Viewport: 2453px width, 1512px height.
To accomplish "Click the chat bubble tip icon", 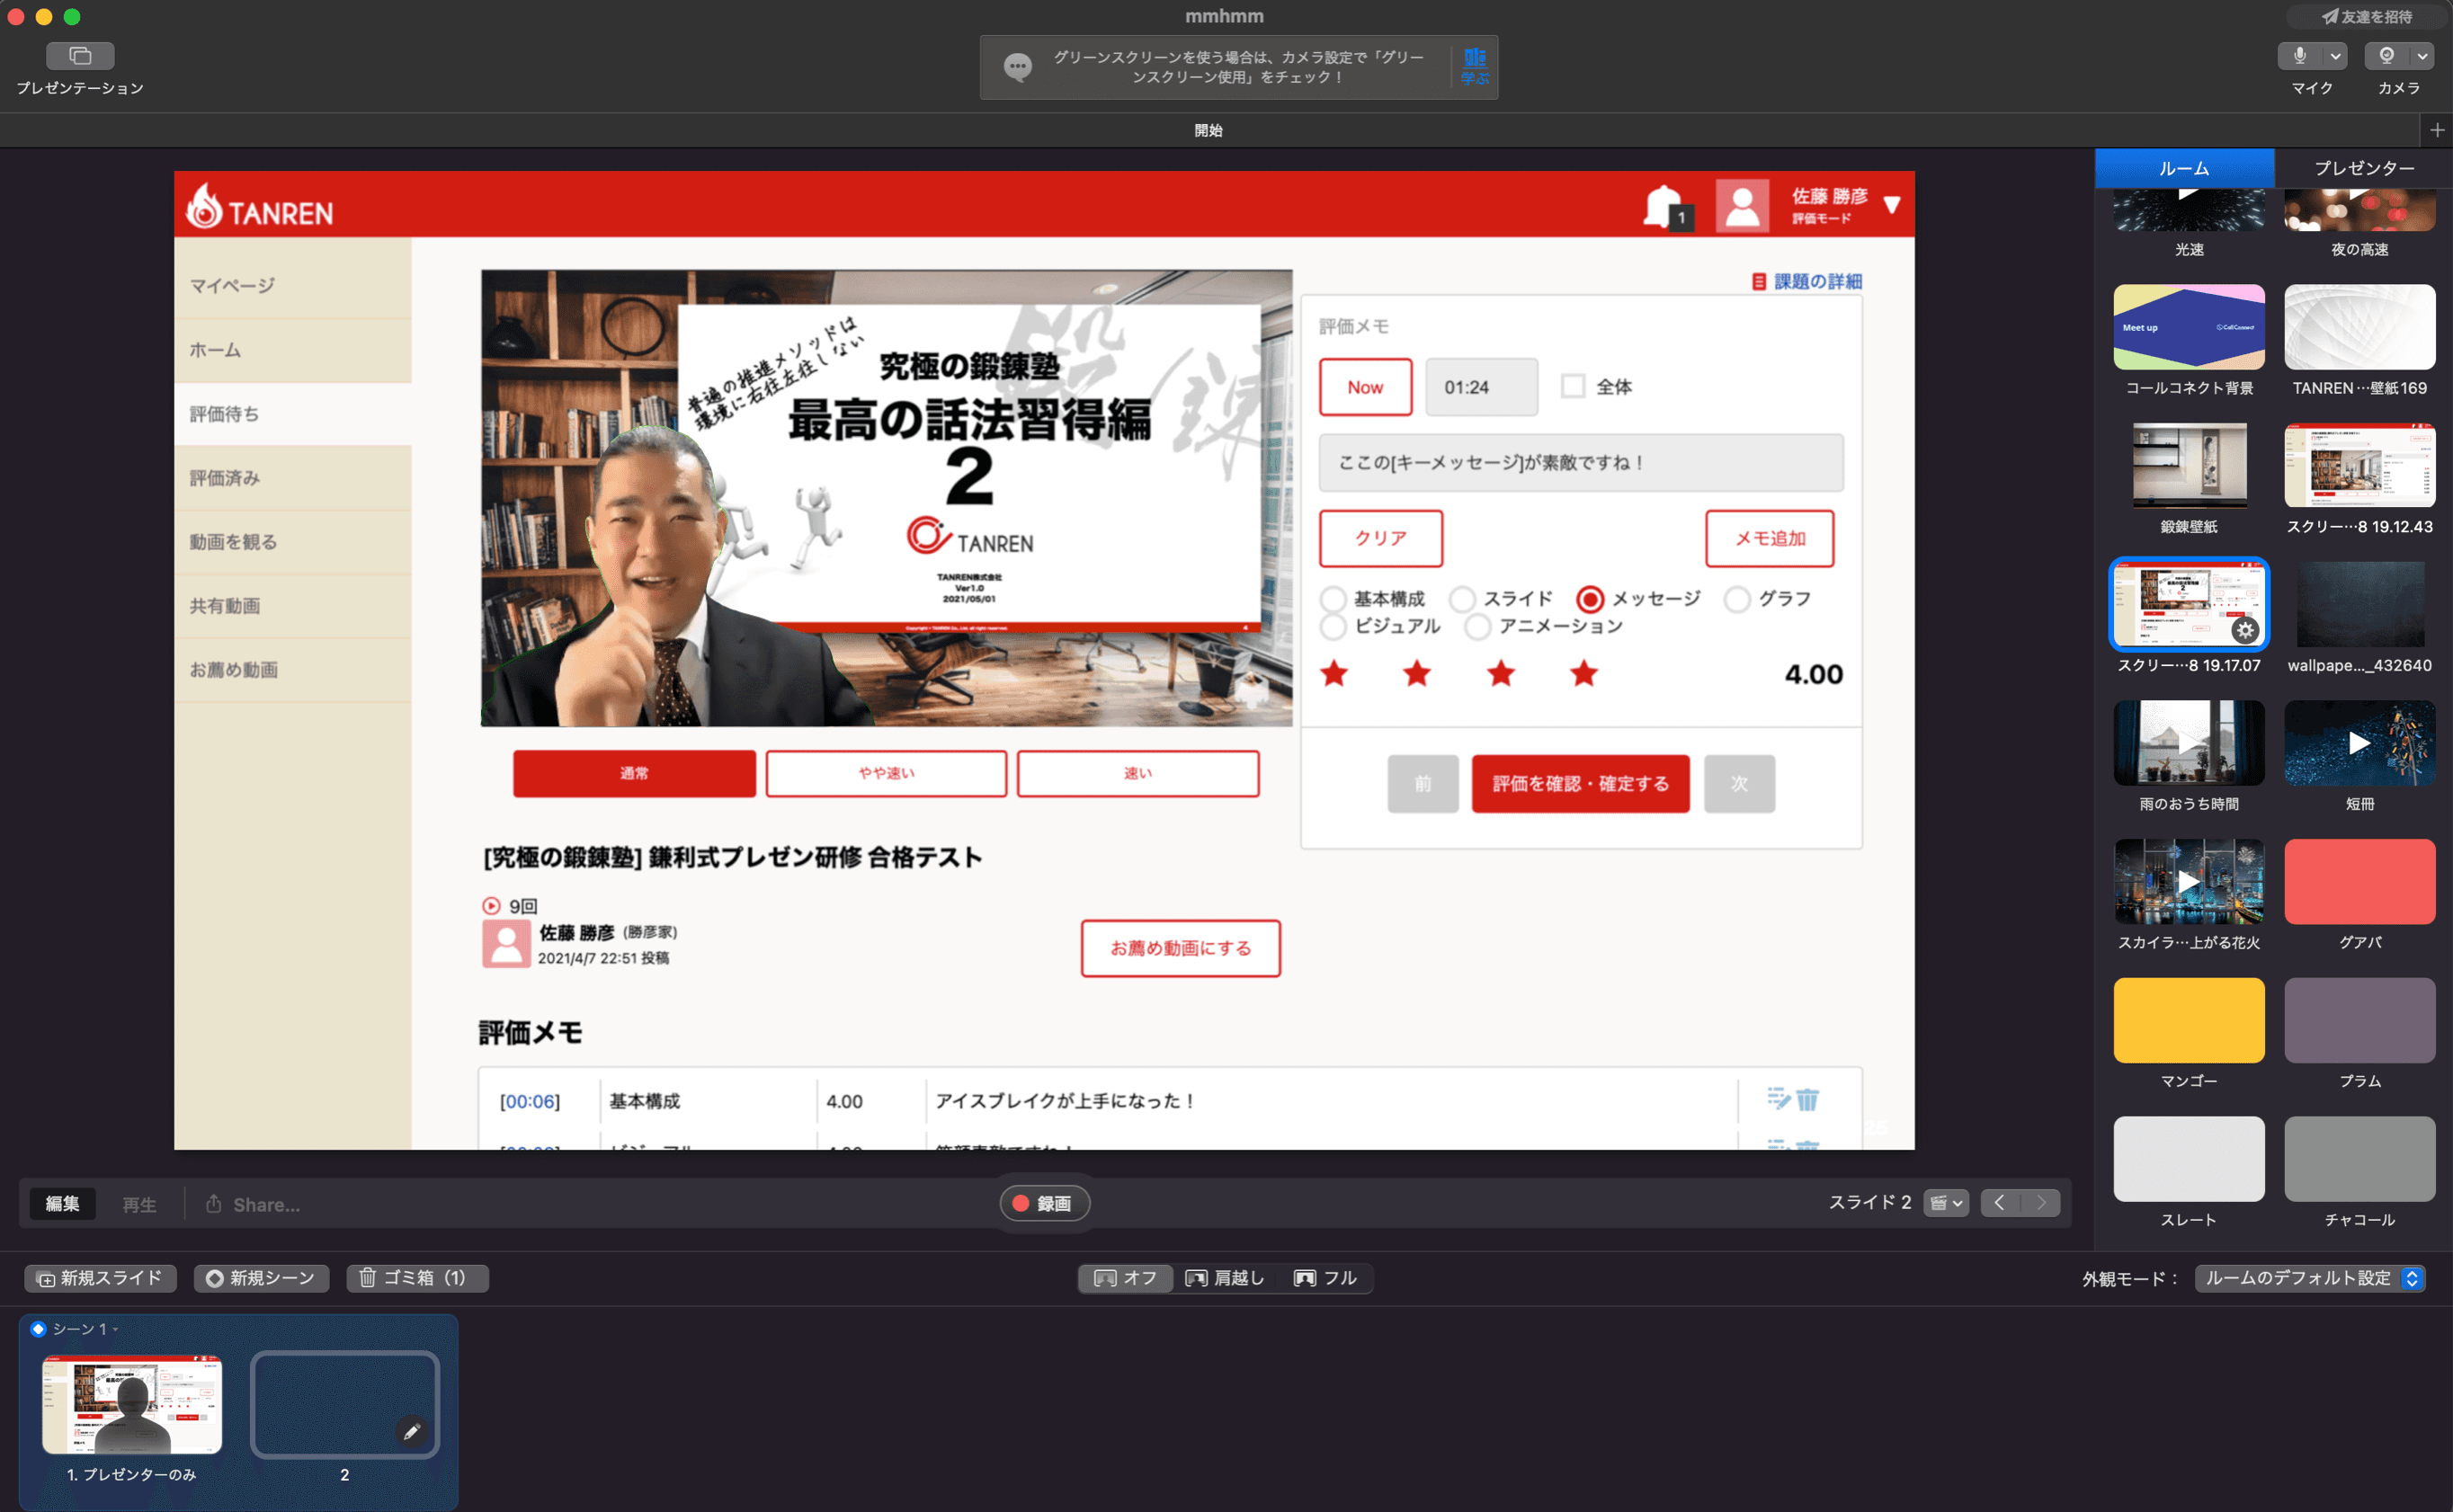I will point(1017,67).
